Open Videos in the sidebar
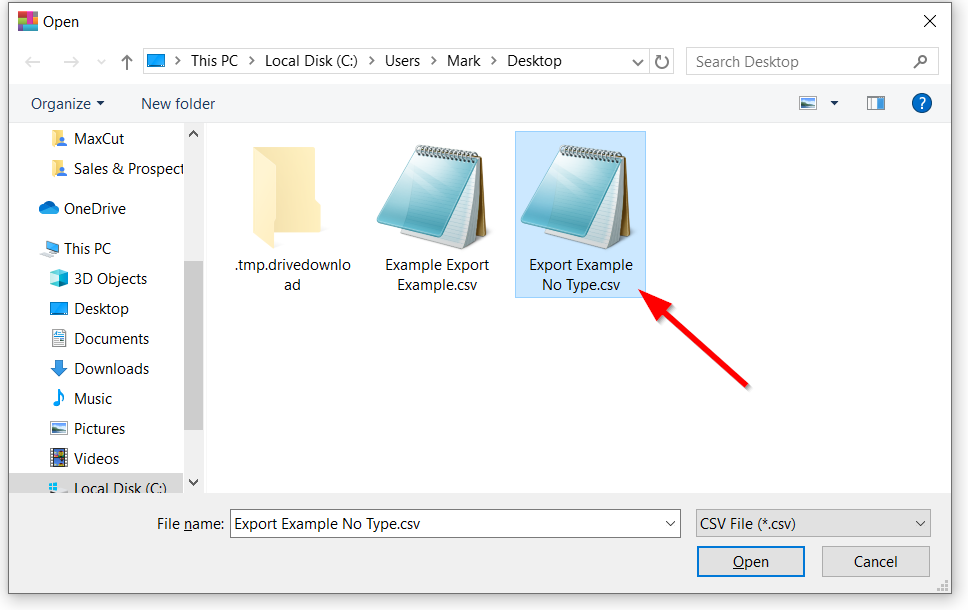Viewport: 968px width, 610px height. pyautogui.click(x=84, y=458)
